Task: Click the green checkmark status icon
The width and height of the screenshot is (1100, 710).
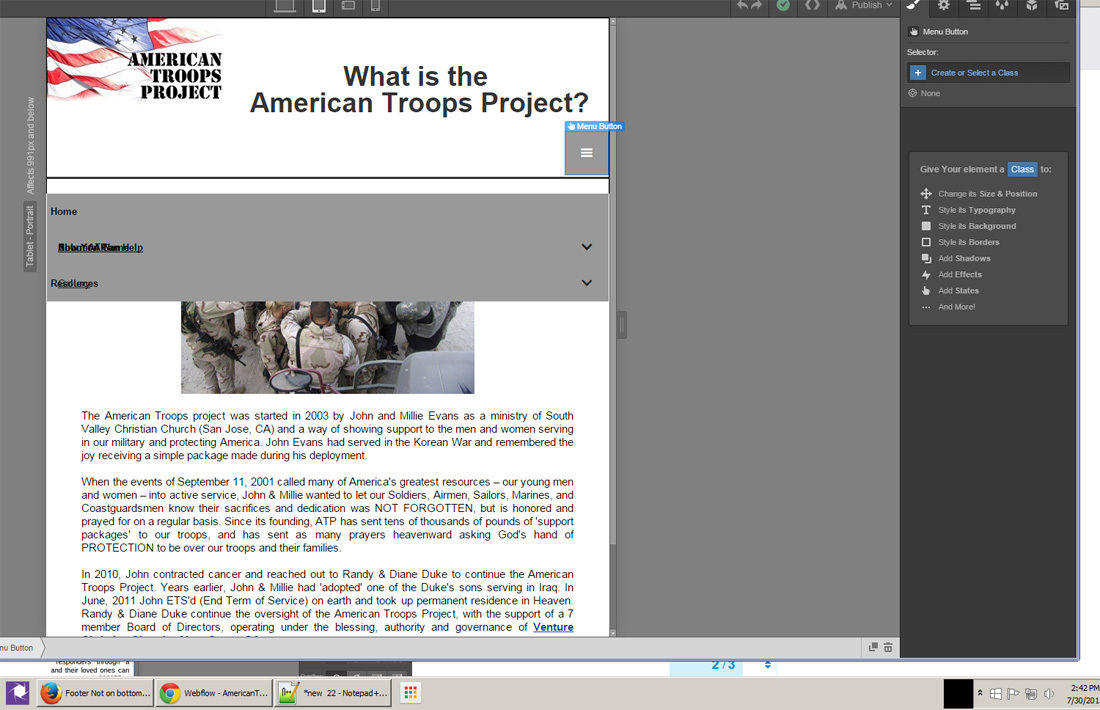Action: pyautogui.click(x=783, y=5)
